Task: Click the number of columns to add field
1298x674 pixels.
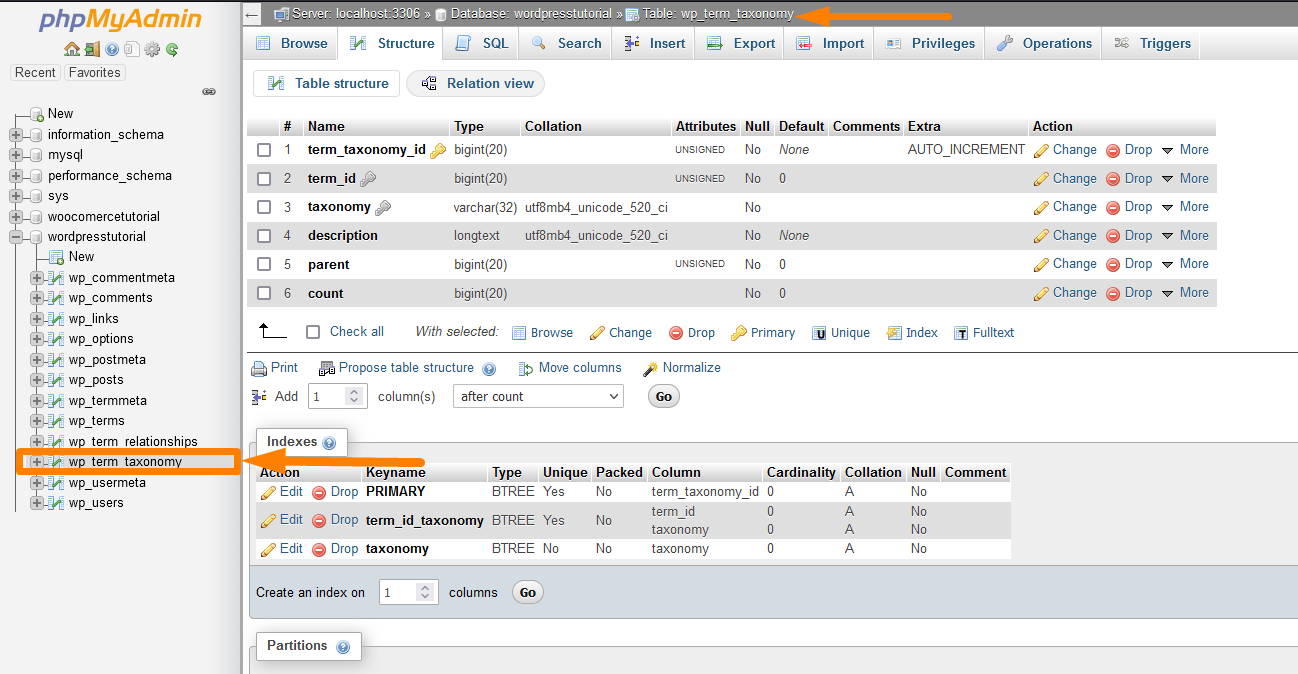Action: pyautogui.click(x=339, y=397)
